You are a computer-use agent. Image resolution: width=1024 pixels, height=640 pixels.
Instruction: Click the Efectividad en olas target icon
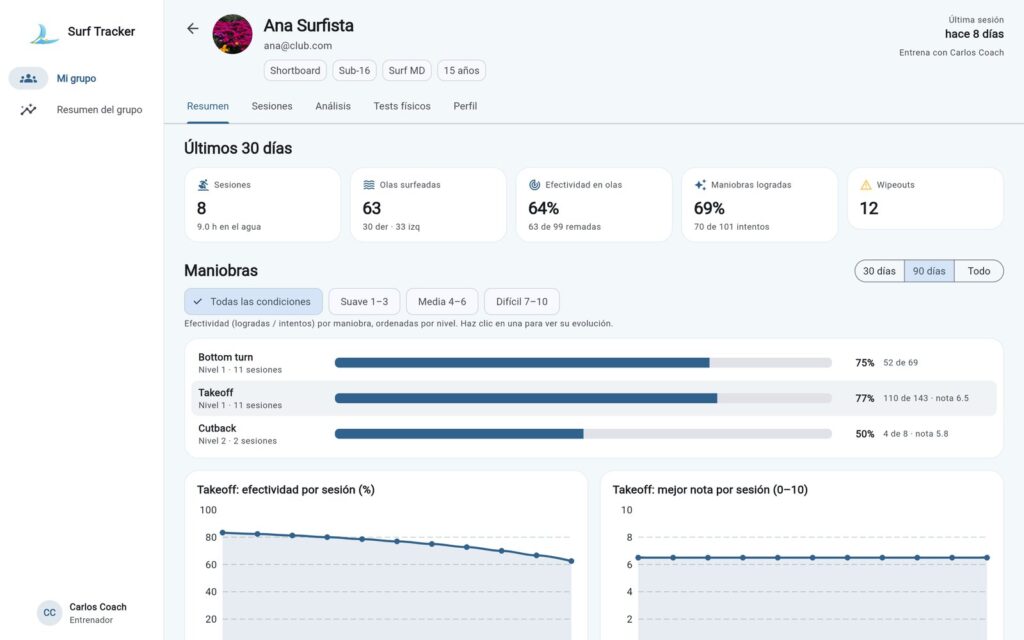coord(534,185)
